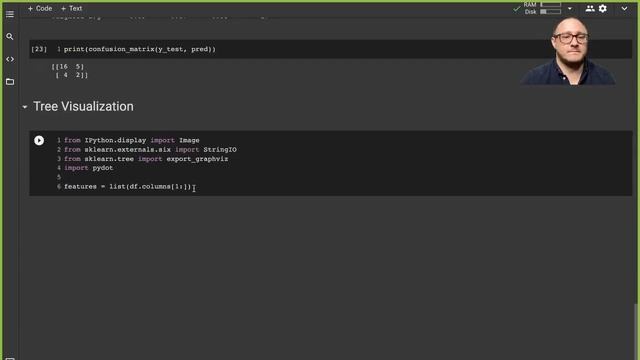Click the confusion matrix output '[[16 5]'
This screenshot has width=640, height=360.
click(x=68, y=67)
